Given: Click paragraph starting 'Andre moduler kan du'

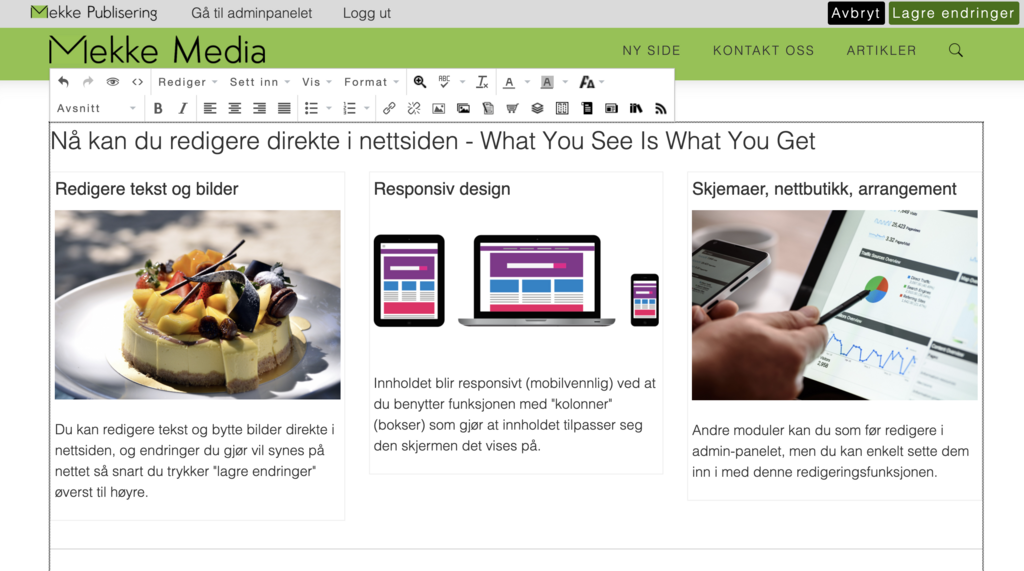Looking at the screenshot, I should [831, 451].
